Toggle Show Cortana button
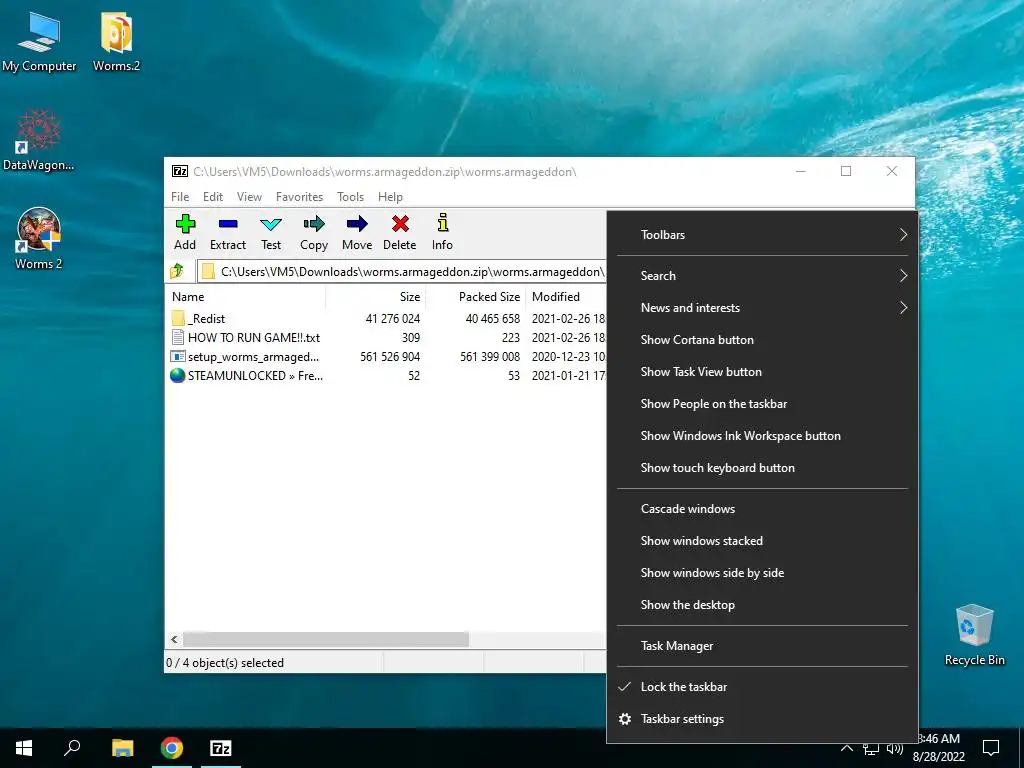Screen dimensions: 1024x768 click(x=762, y=340)
